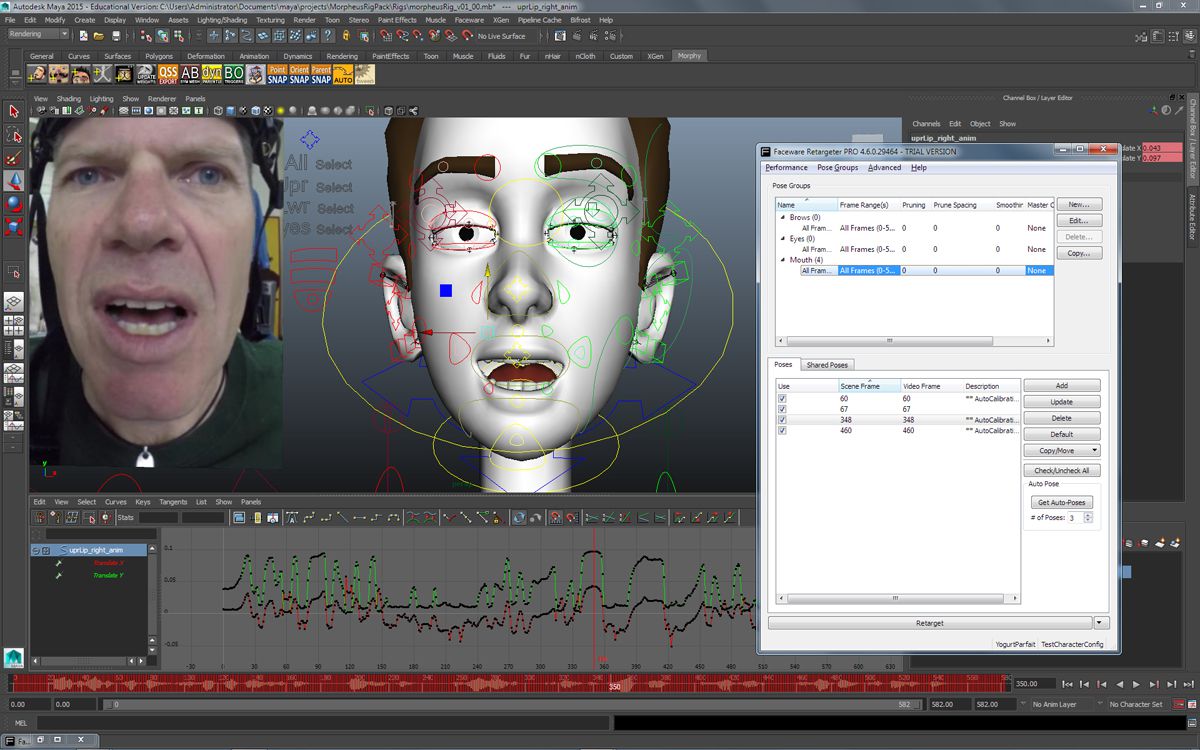Click the Get Auto-Poses button
The width and height of the screenshot is (1200, 750).
click(x=1062, y=502)
